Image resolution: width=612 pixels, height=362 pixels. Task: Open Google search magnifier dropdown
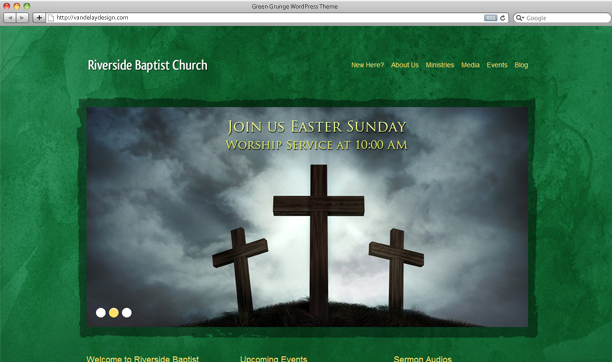coord(519,18)
